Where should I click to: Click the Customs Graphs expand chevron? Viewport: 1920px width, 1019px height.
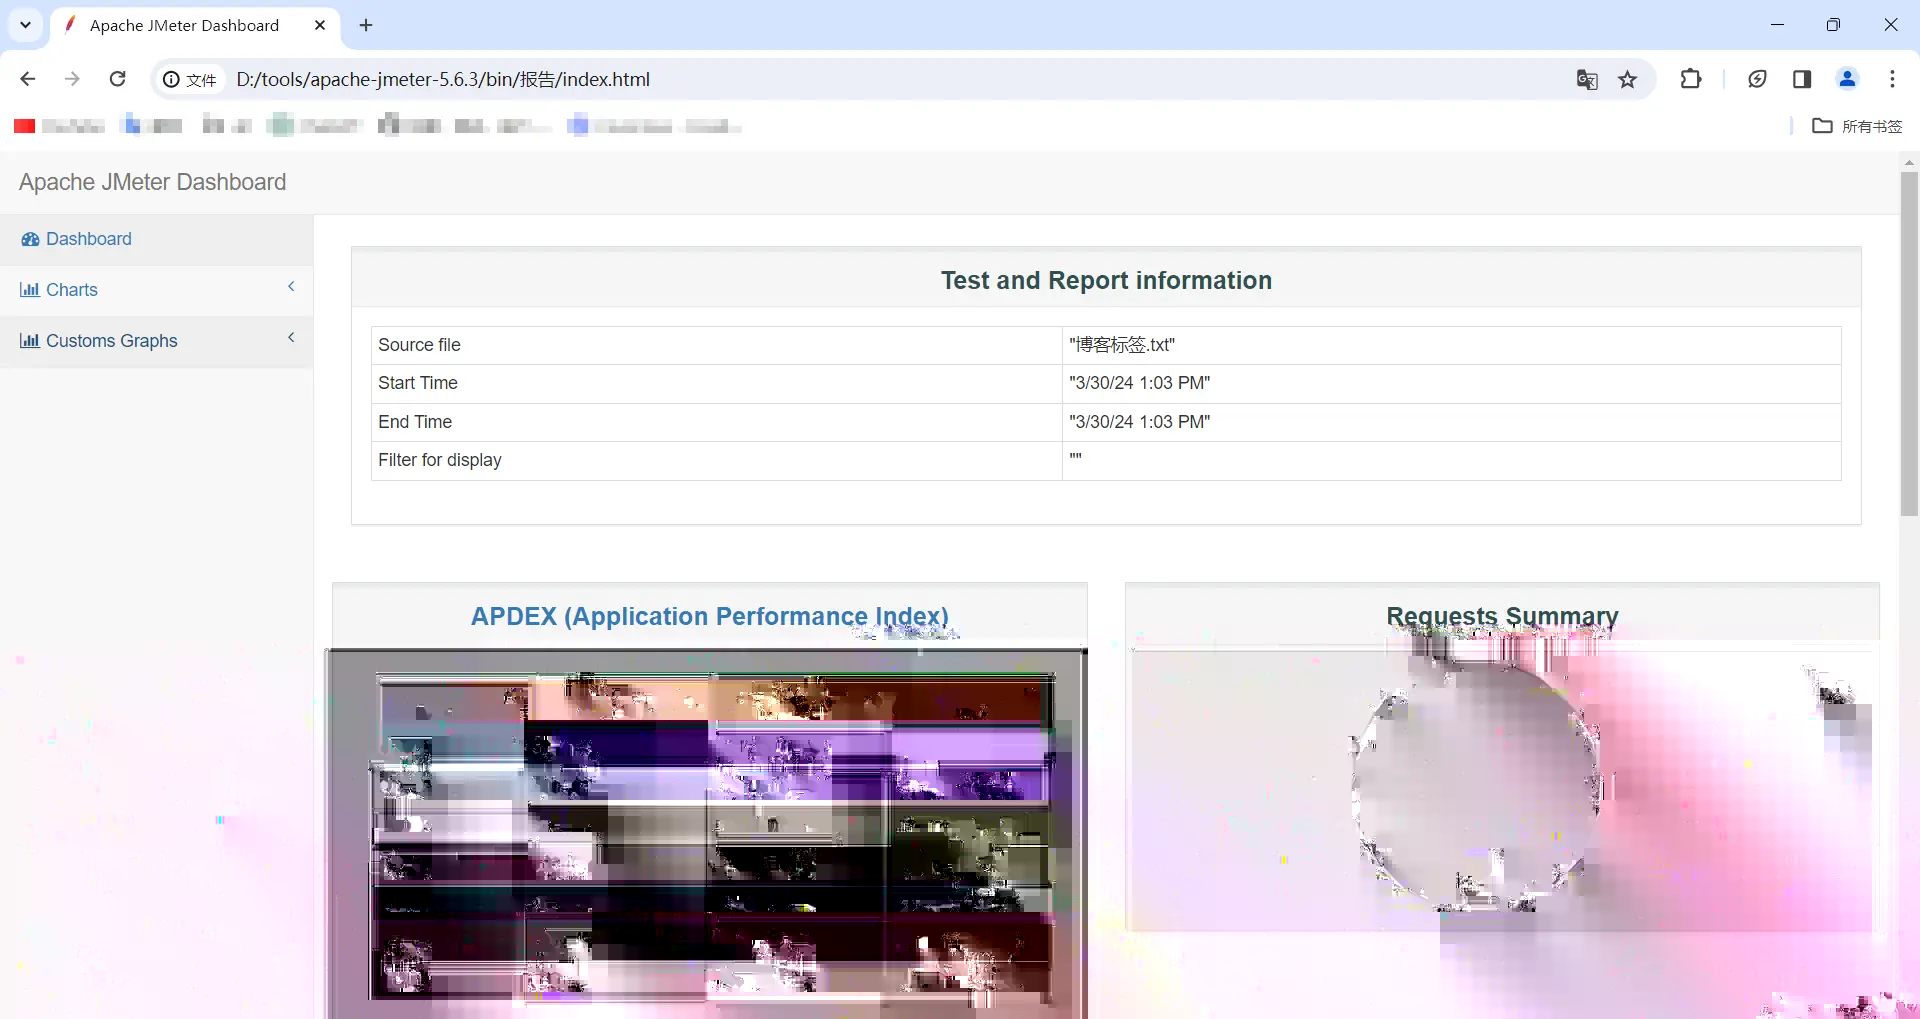pyautogui.click(x=291, y=337)
